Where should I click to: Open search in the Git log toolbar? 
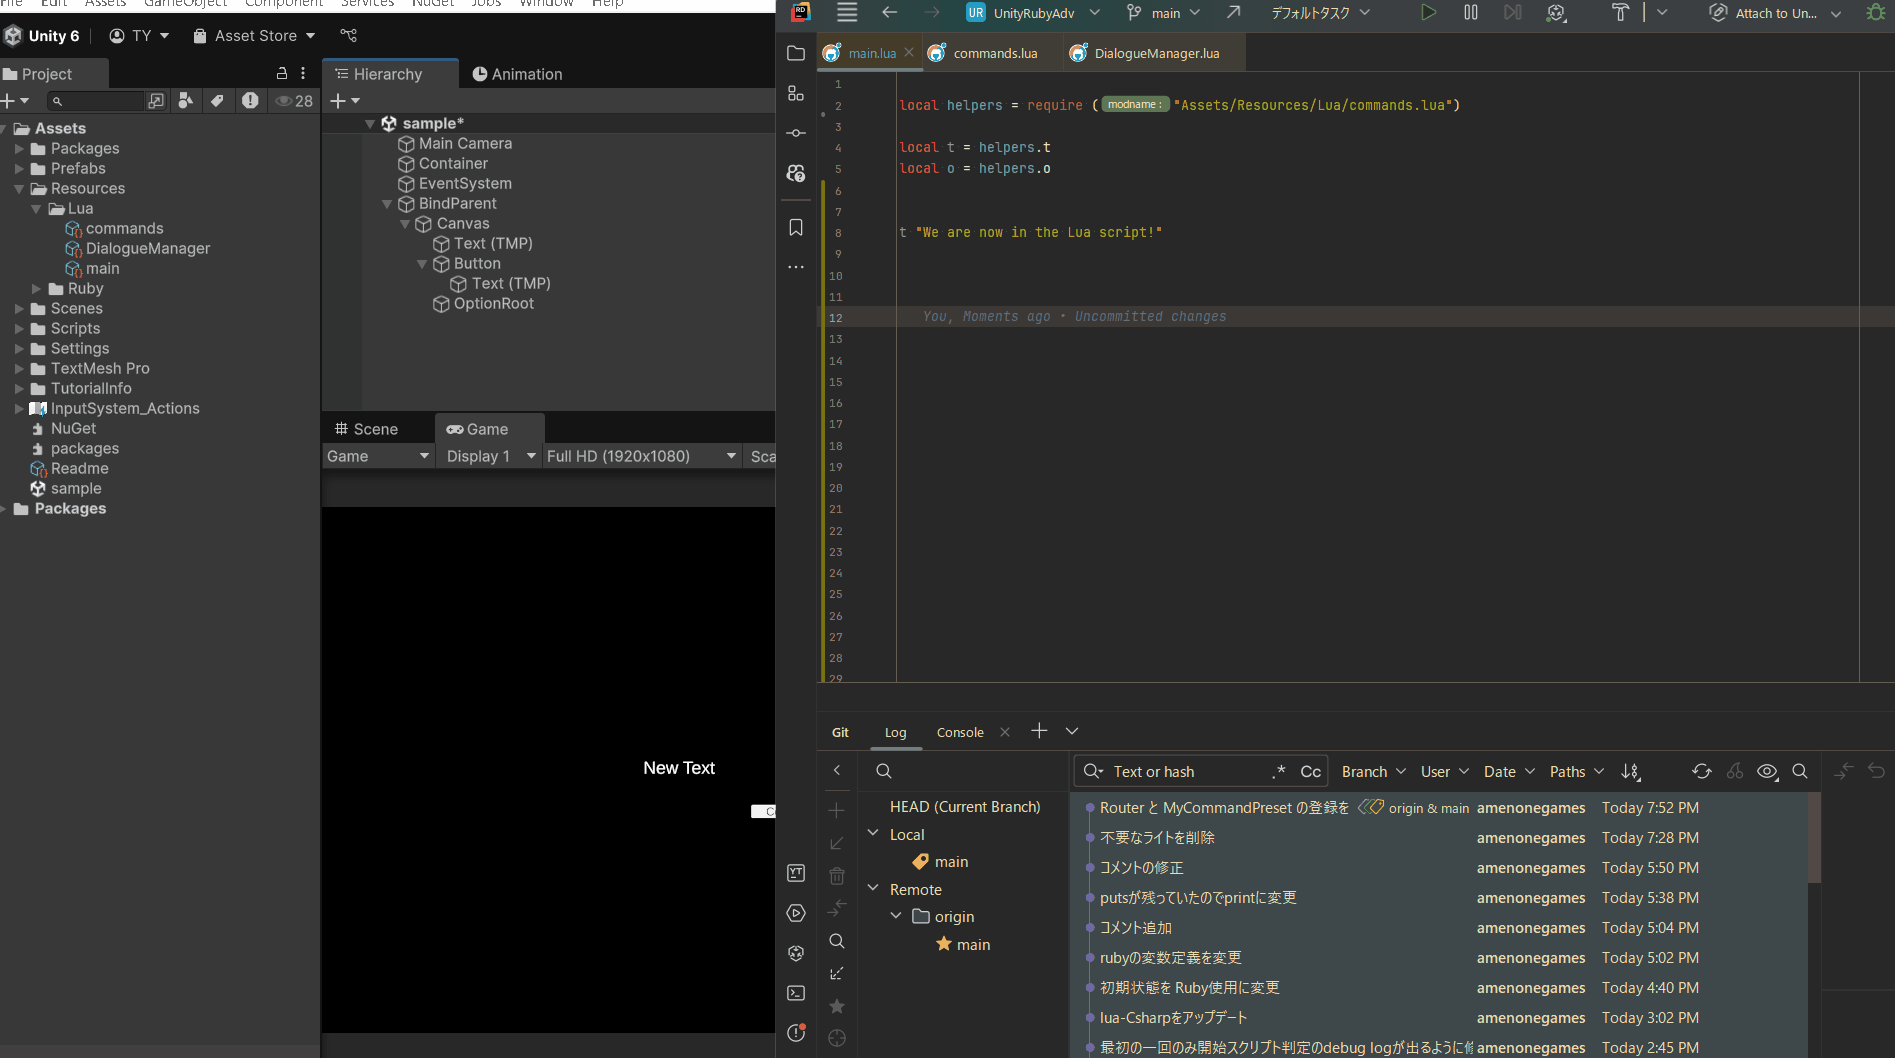click(x=1800, y=771)
